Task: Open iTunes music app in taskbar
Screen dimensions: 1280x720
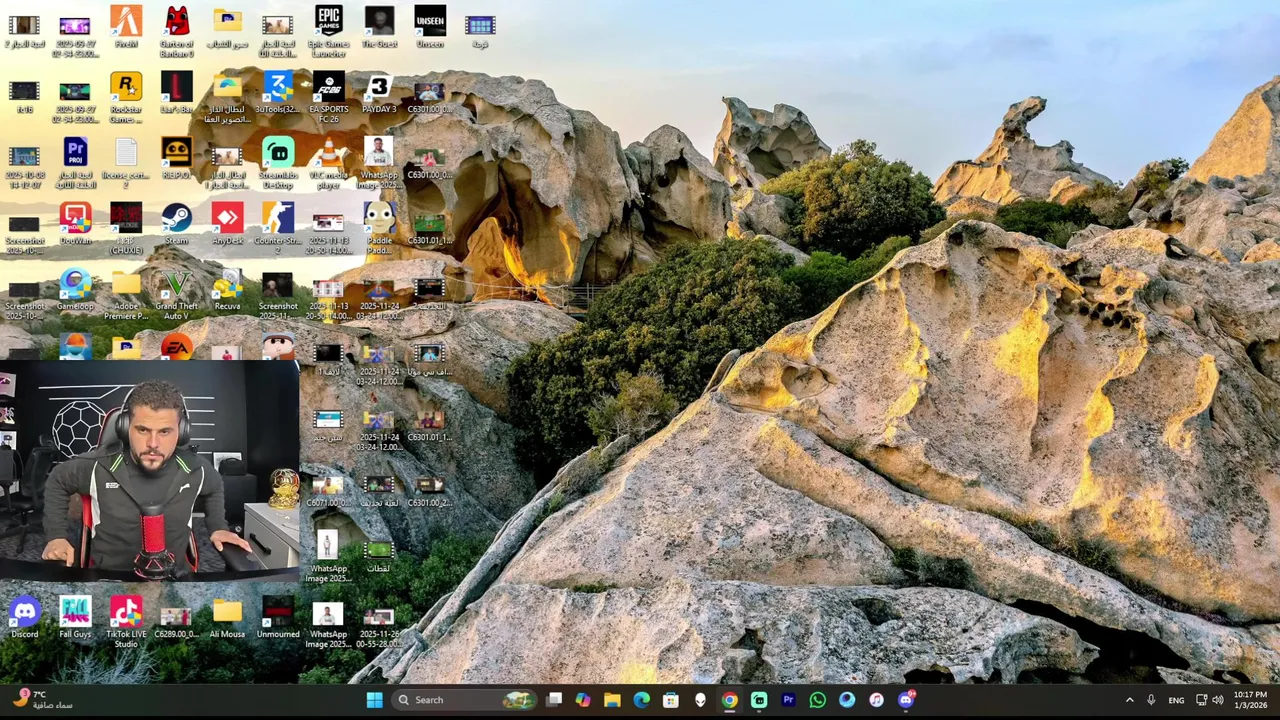Action: 876,700
